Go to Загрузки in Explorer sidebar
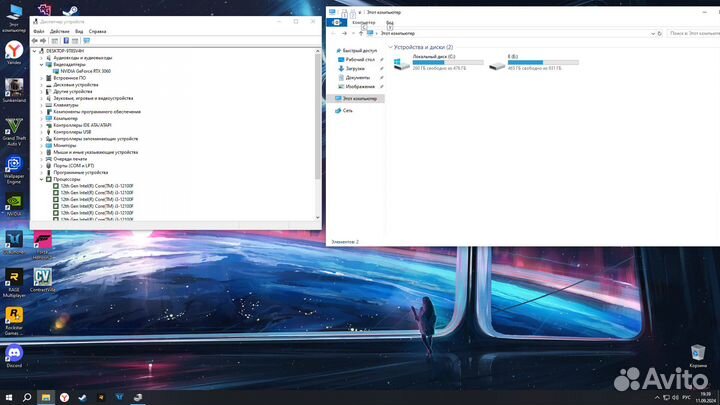Screen dimensions: 720x405 tap(355, 68)
